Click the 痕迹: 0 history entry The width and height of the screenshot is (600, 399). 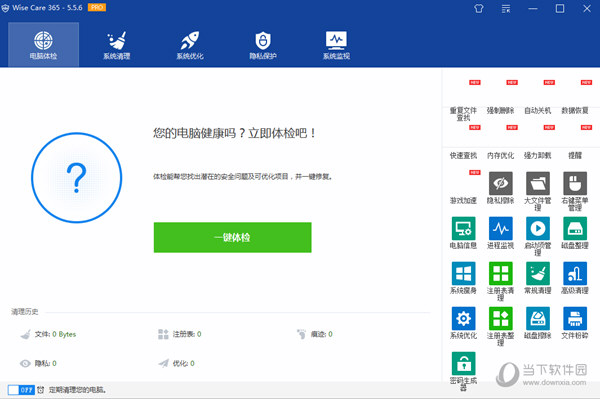click(x=315, y=334)
